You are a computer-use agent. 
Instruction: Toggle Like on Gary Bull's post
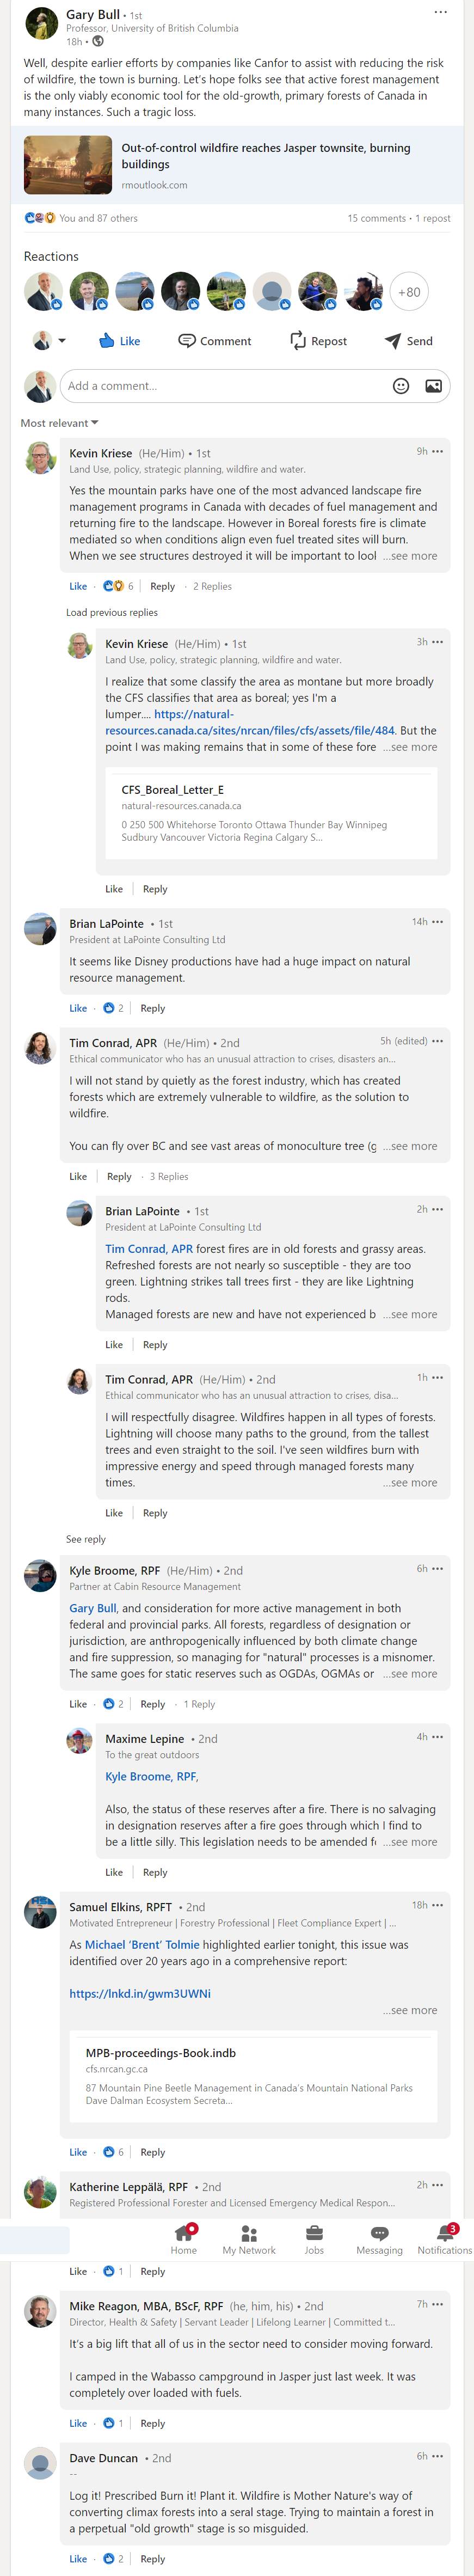tap(119, 341)
